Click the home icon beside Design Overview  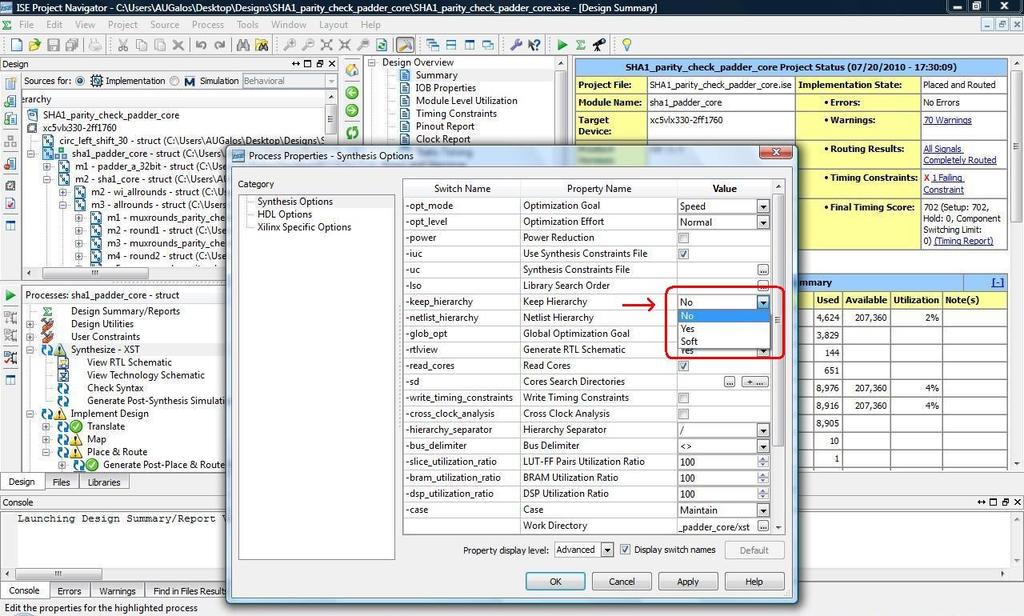(352, 70)
